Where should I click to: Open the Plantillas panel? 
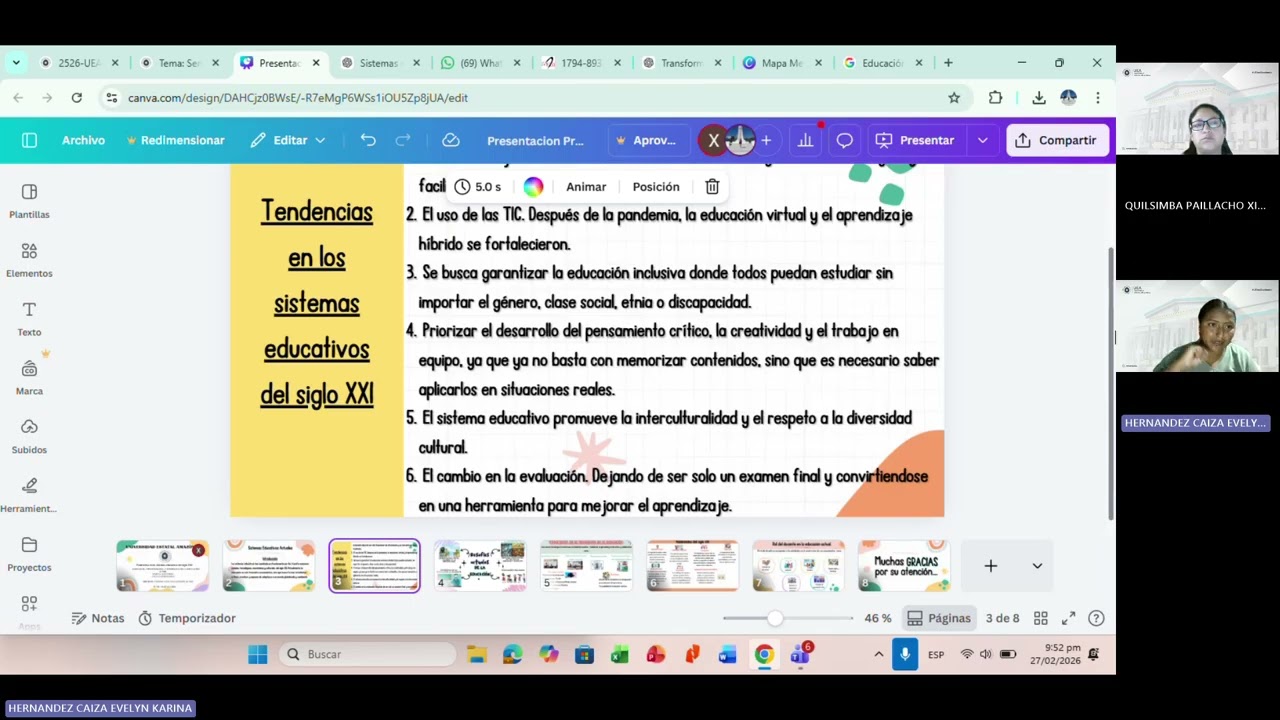(x=29, y=201)
